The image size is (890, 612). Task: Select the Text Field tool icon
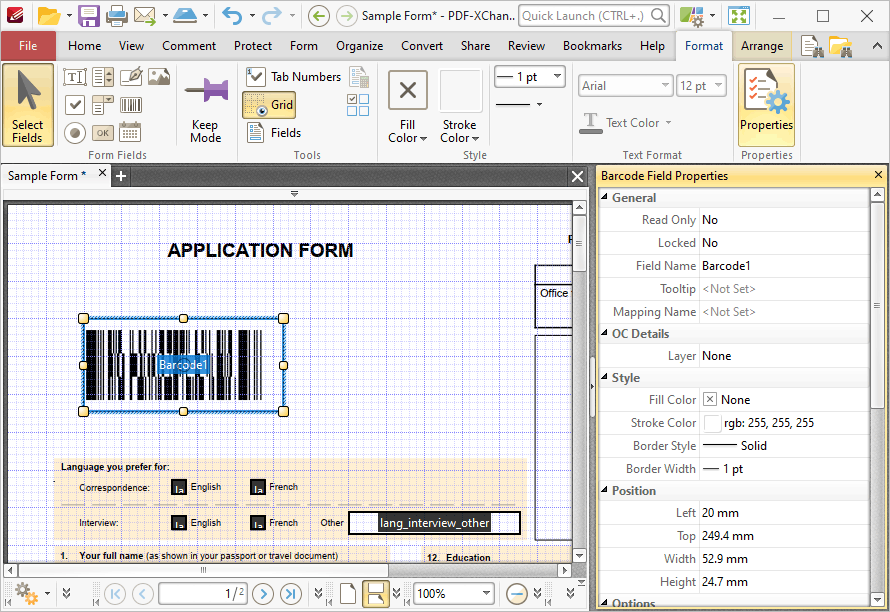[74, 77]
